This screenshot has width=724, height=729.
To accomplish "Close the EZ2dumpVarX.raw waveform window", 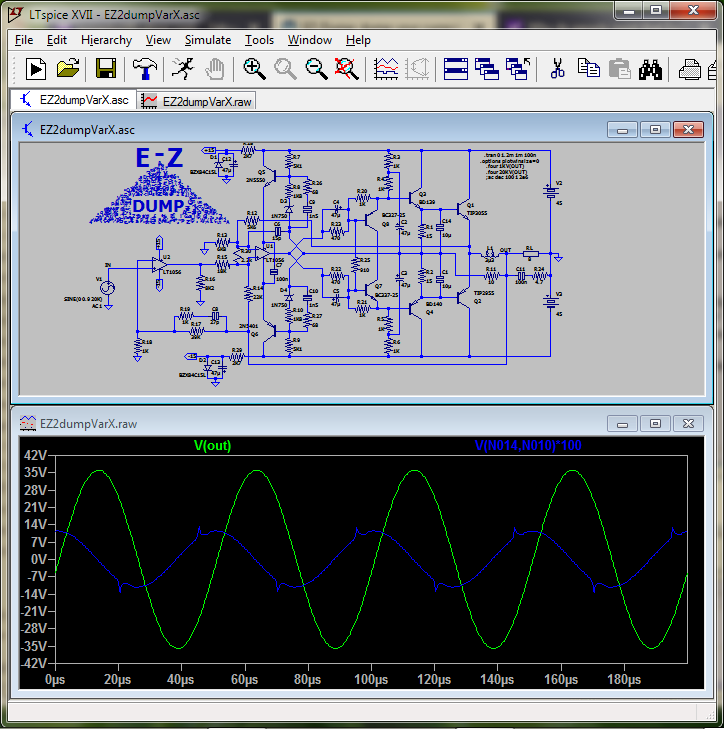I will pos(688,424).
